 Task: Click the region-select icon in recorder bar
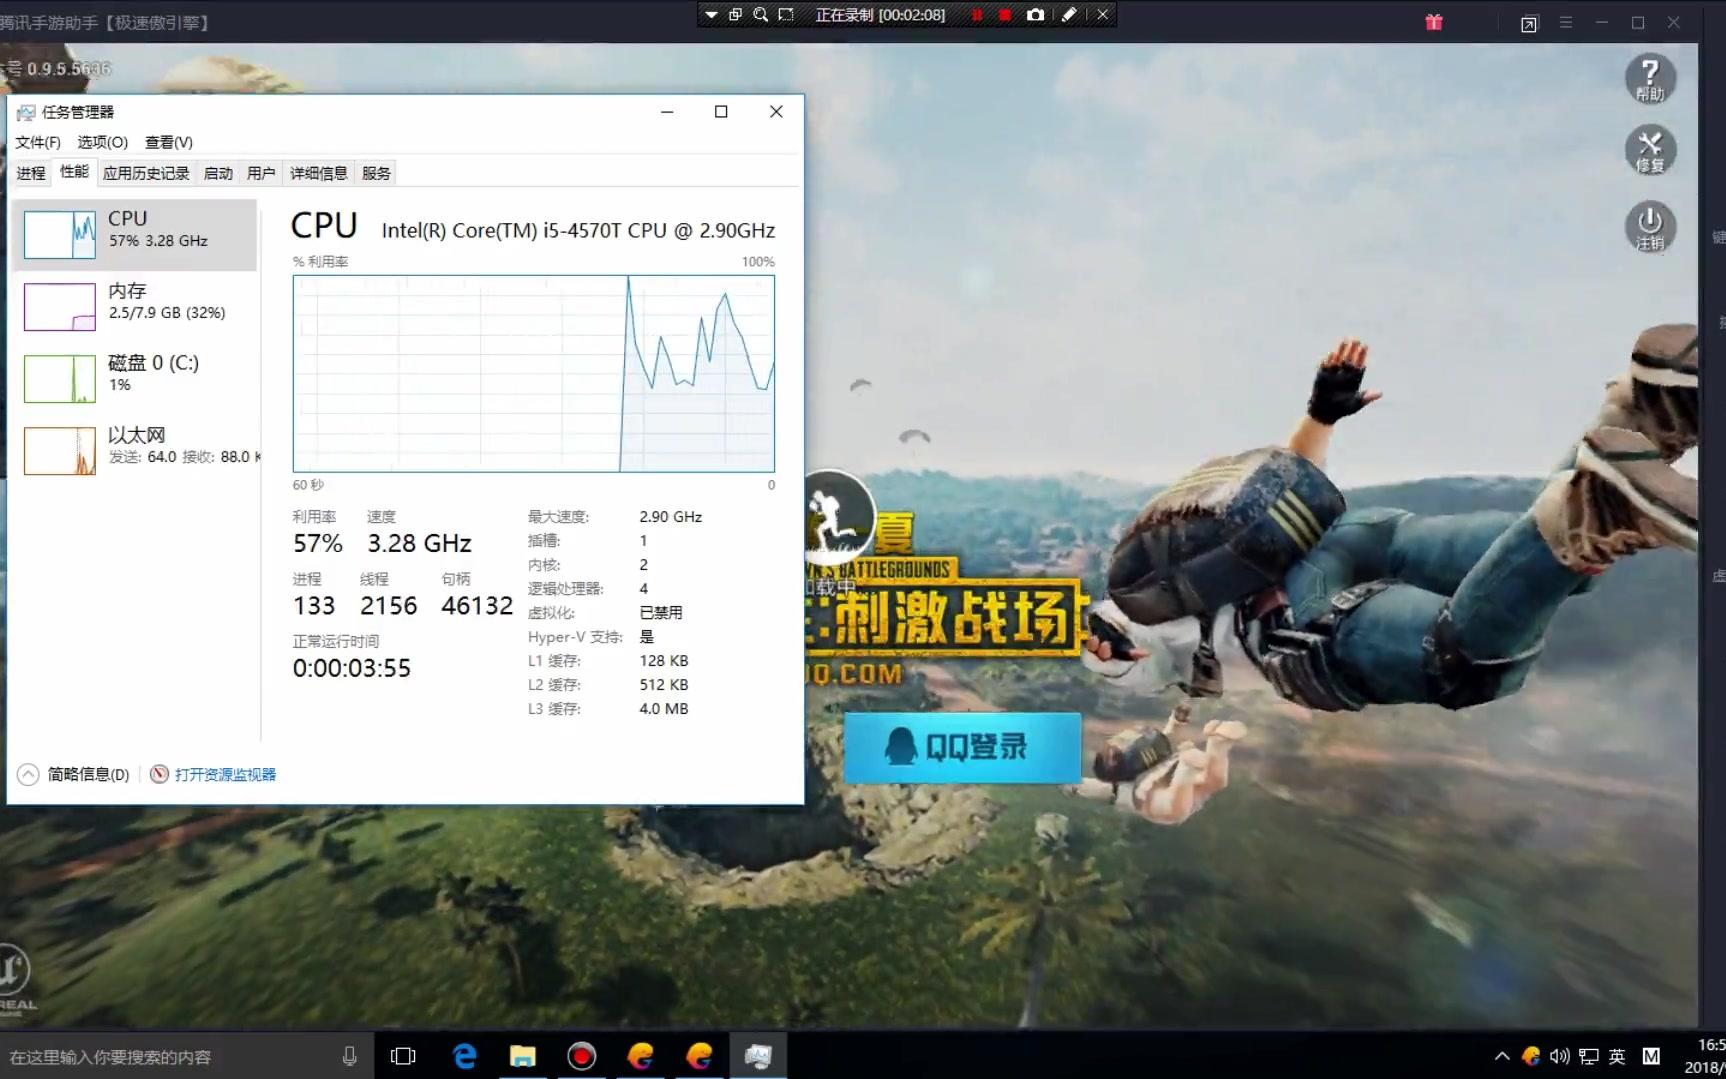[x=786, y=15]
